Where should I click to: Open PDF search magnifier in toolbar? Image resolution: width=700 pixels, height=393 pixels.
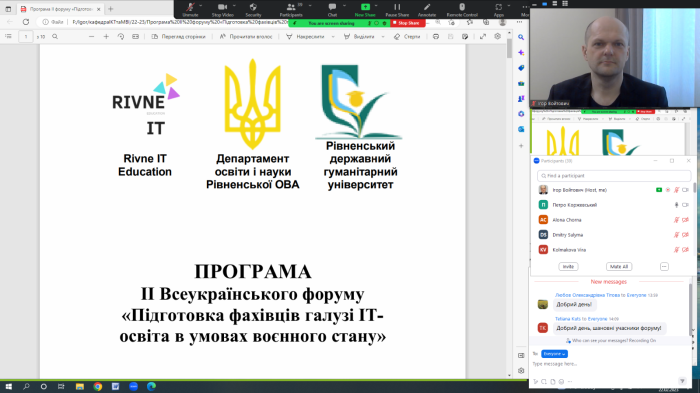click(x=55, y=37)
